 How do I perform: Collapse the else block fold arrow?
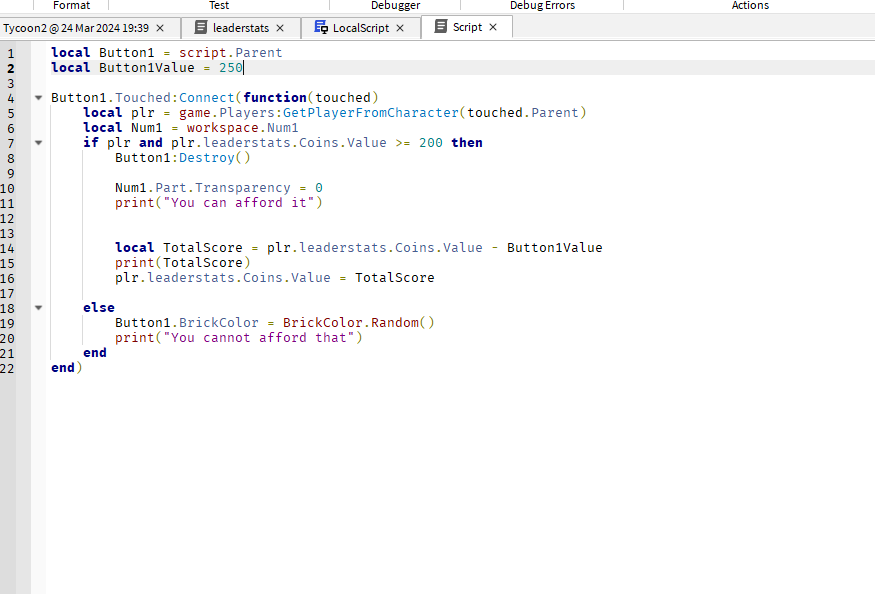38,308
